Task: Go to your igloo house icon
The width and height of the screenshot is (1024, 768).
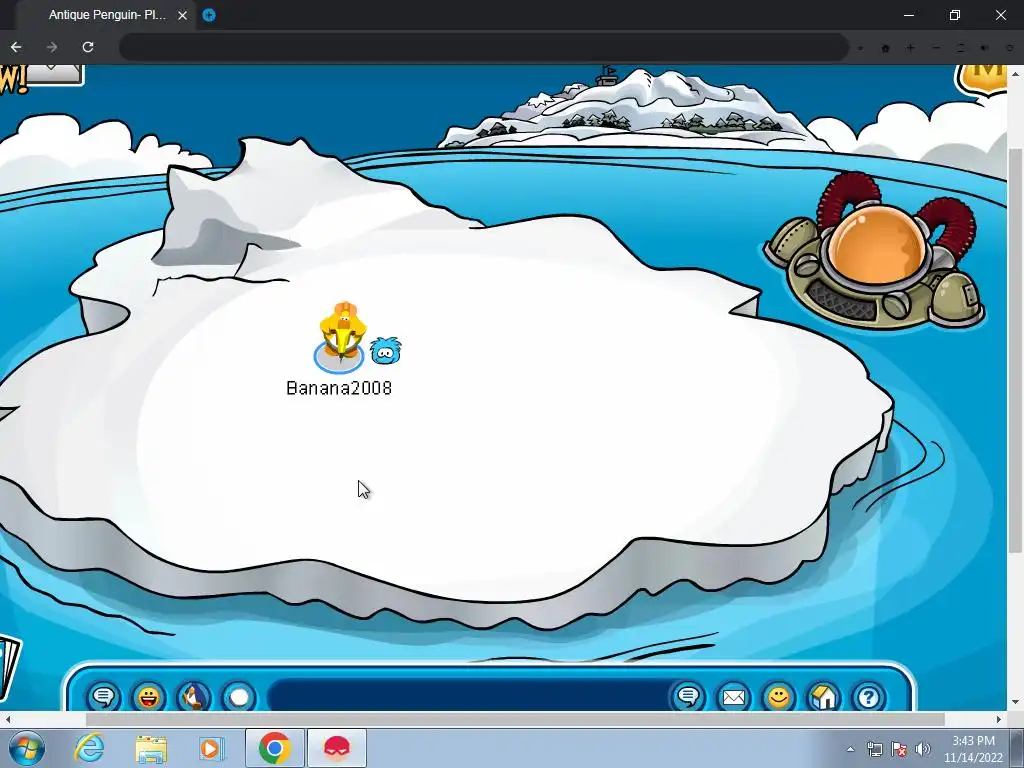Action: pyautogui.click(x=824, y=697)
